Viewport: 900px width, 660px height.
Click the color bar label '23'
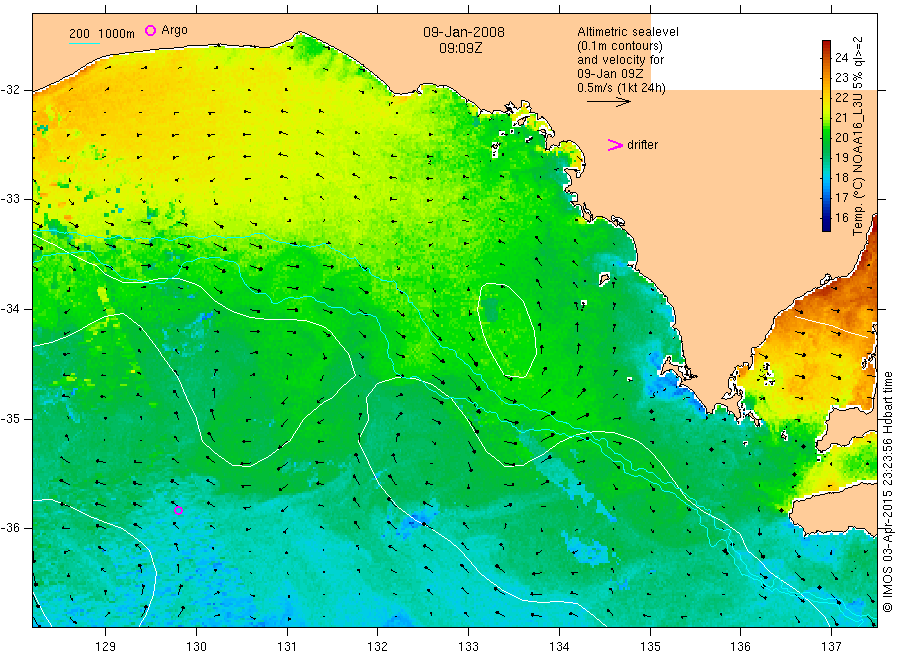pyautogui.click(x=841, y=77)
